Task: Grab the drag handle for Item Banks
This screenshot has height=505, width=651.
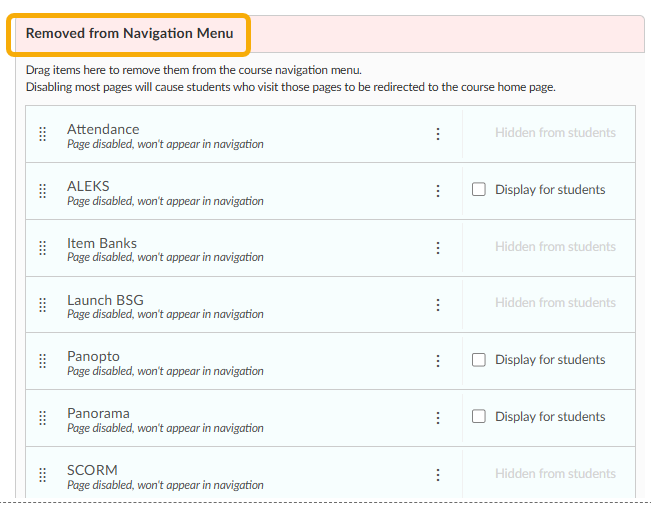Action: [x=42, y=248]
